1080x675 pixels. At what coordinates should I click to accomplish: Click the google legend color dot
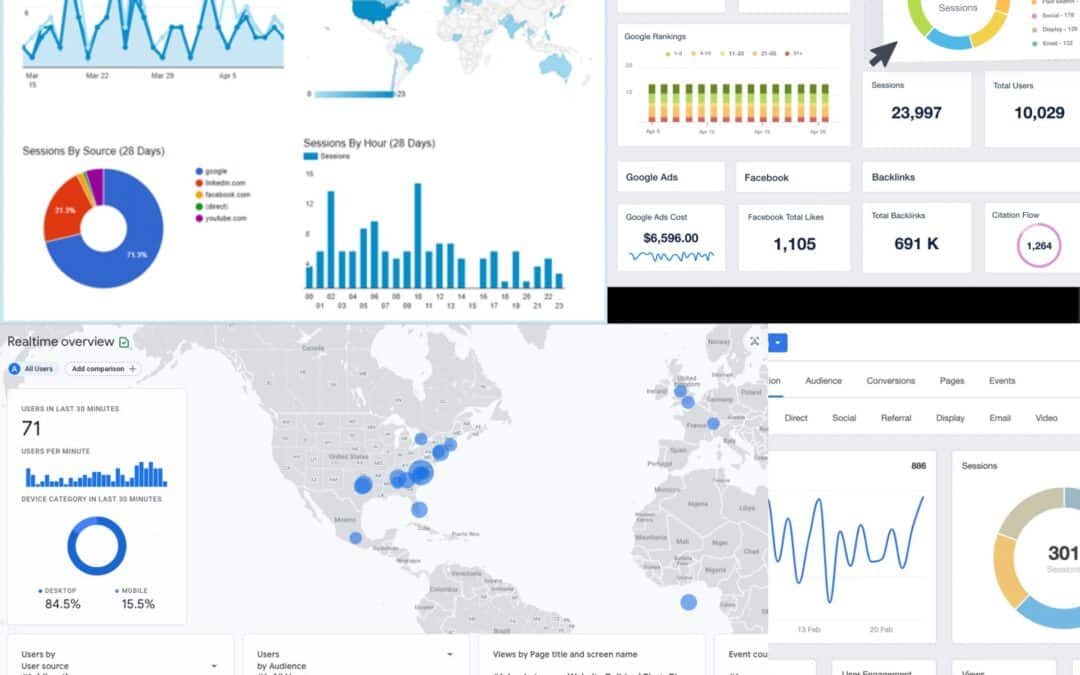tap(199, 171)
